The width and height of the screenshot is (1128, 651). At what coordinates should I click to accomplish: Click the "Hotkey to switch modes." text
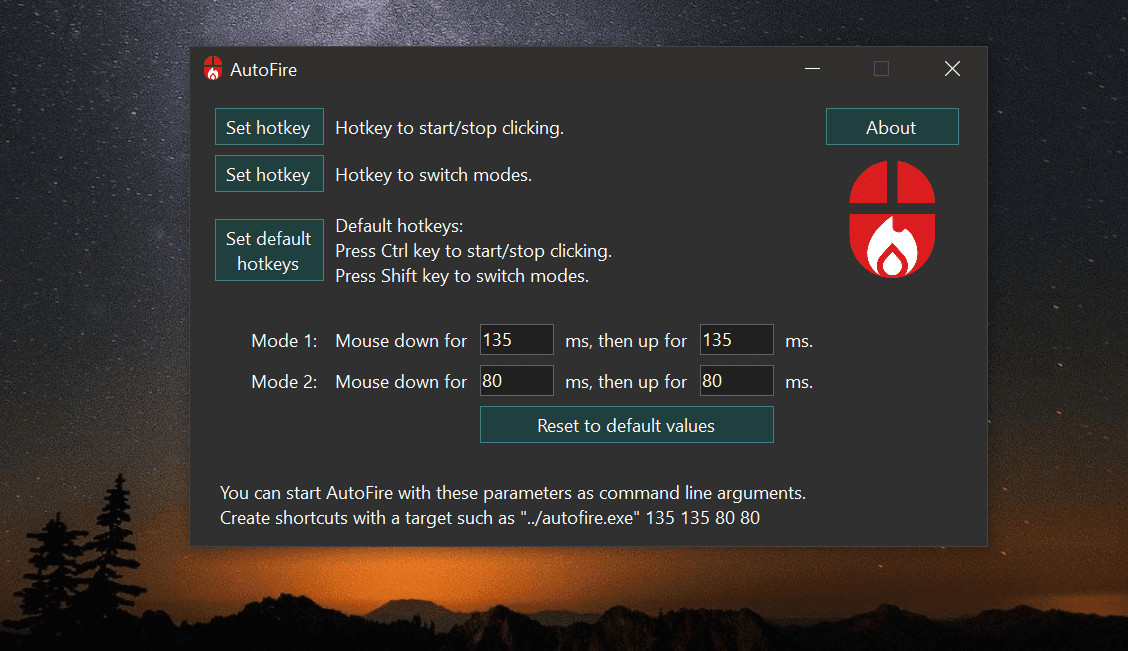click(x=434, y=175)
